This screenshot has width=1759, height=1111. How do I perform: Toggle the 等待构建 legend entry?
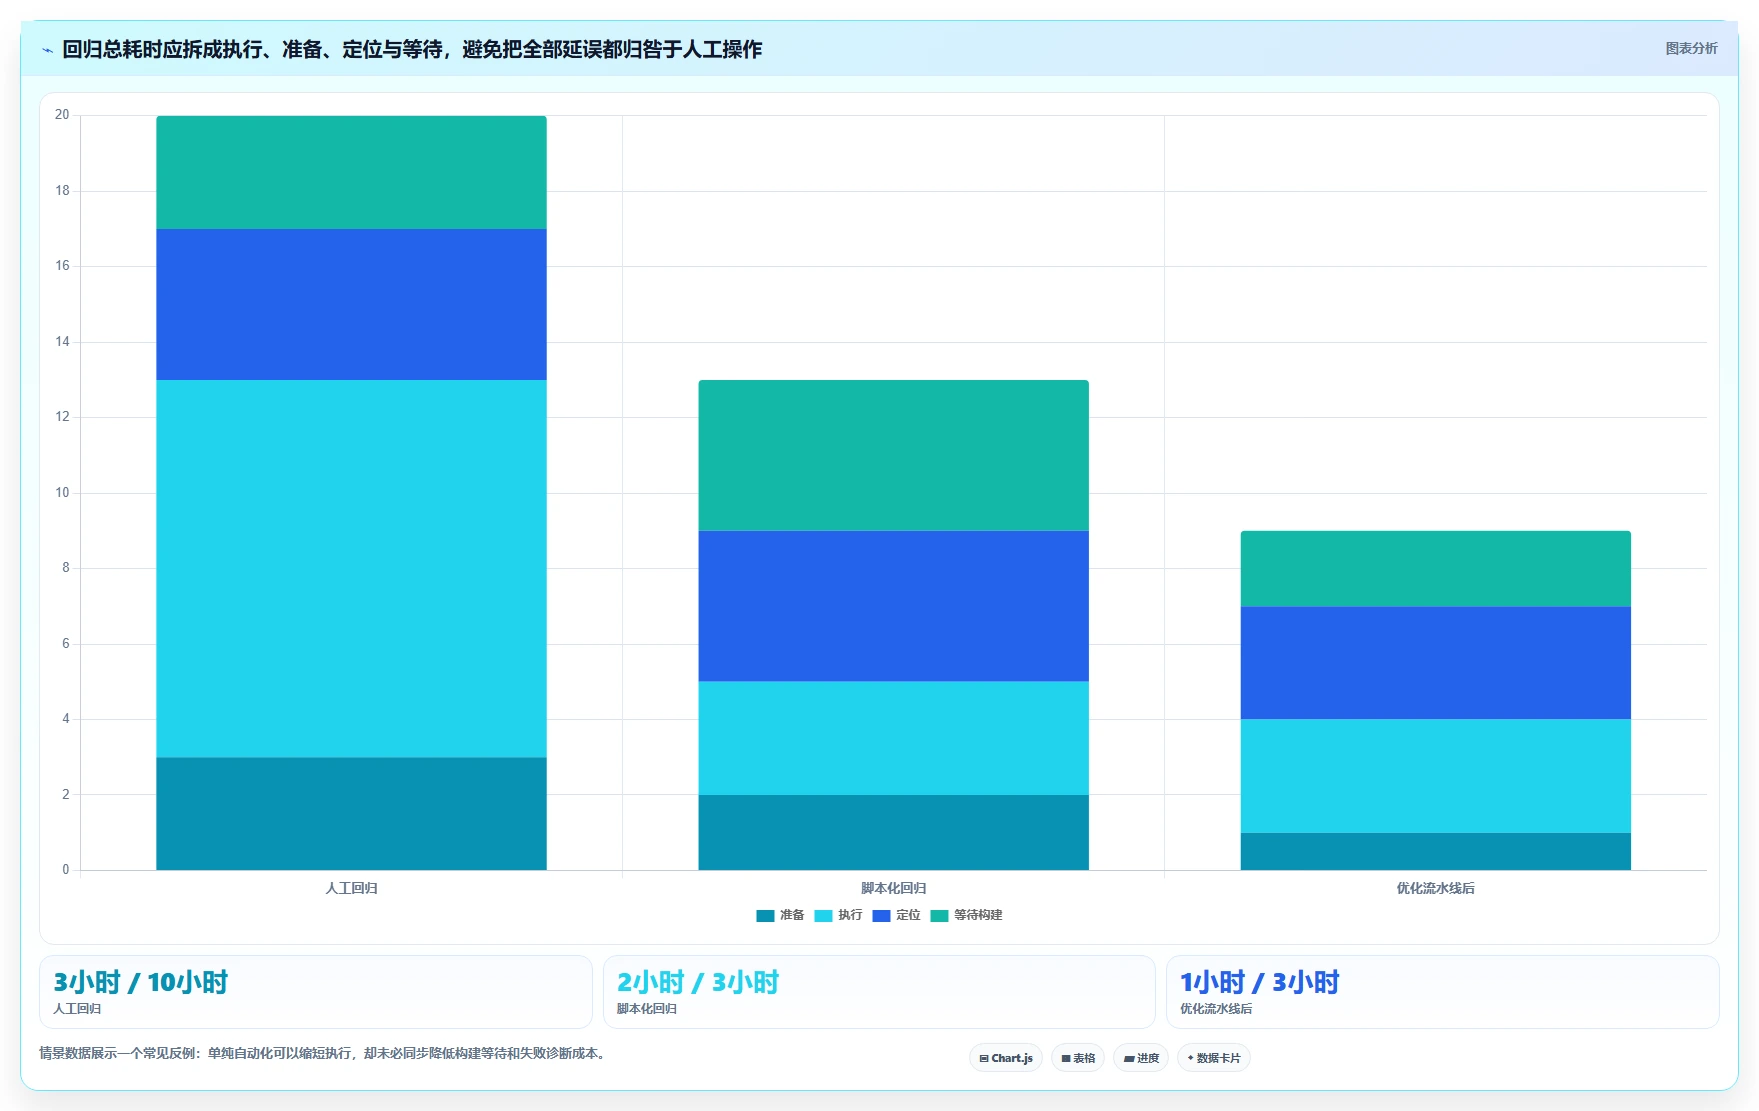coord(967,916)
